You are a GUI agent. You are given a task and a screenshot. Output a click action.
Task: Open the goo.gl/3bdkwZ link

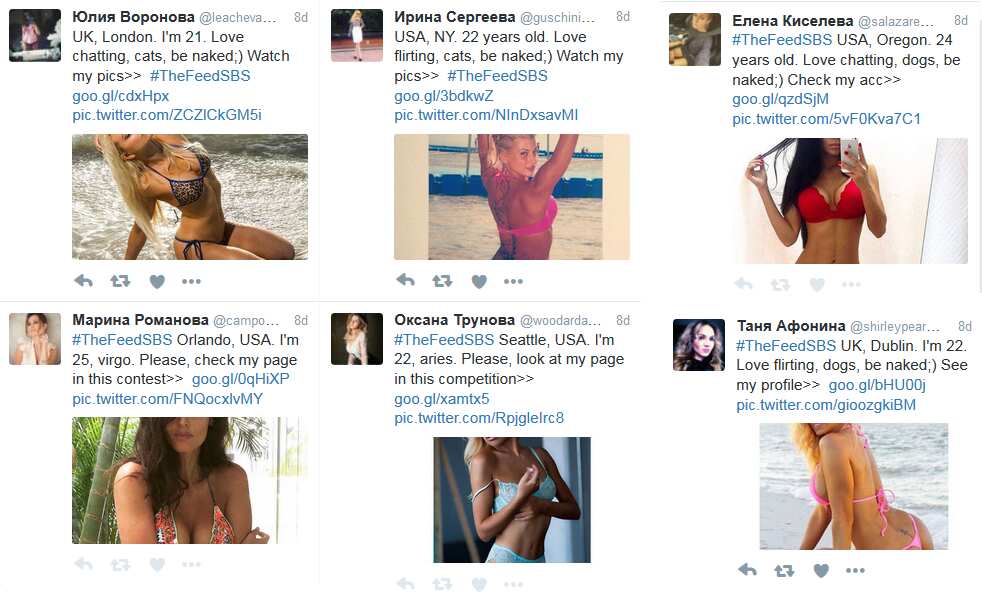(x=443, y=96)
